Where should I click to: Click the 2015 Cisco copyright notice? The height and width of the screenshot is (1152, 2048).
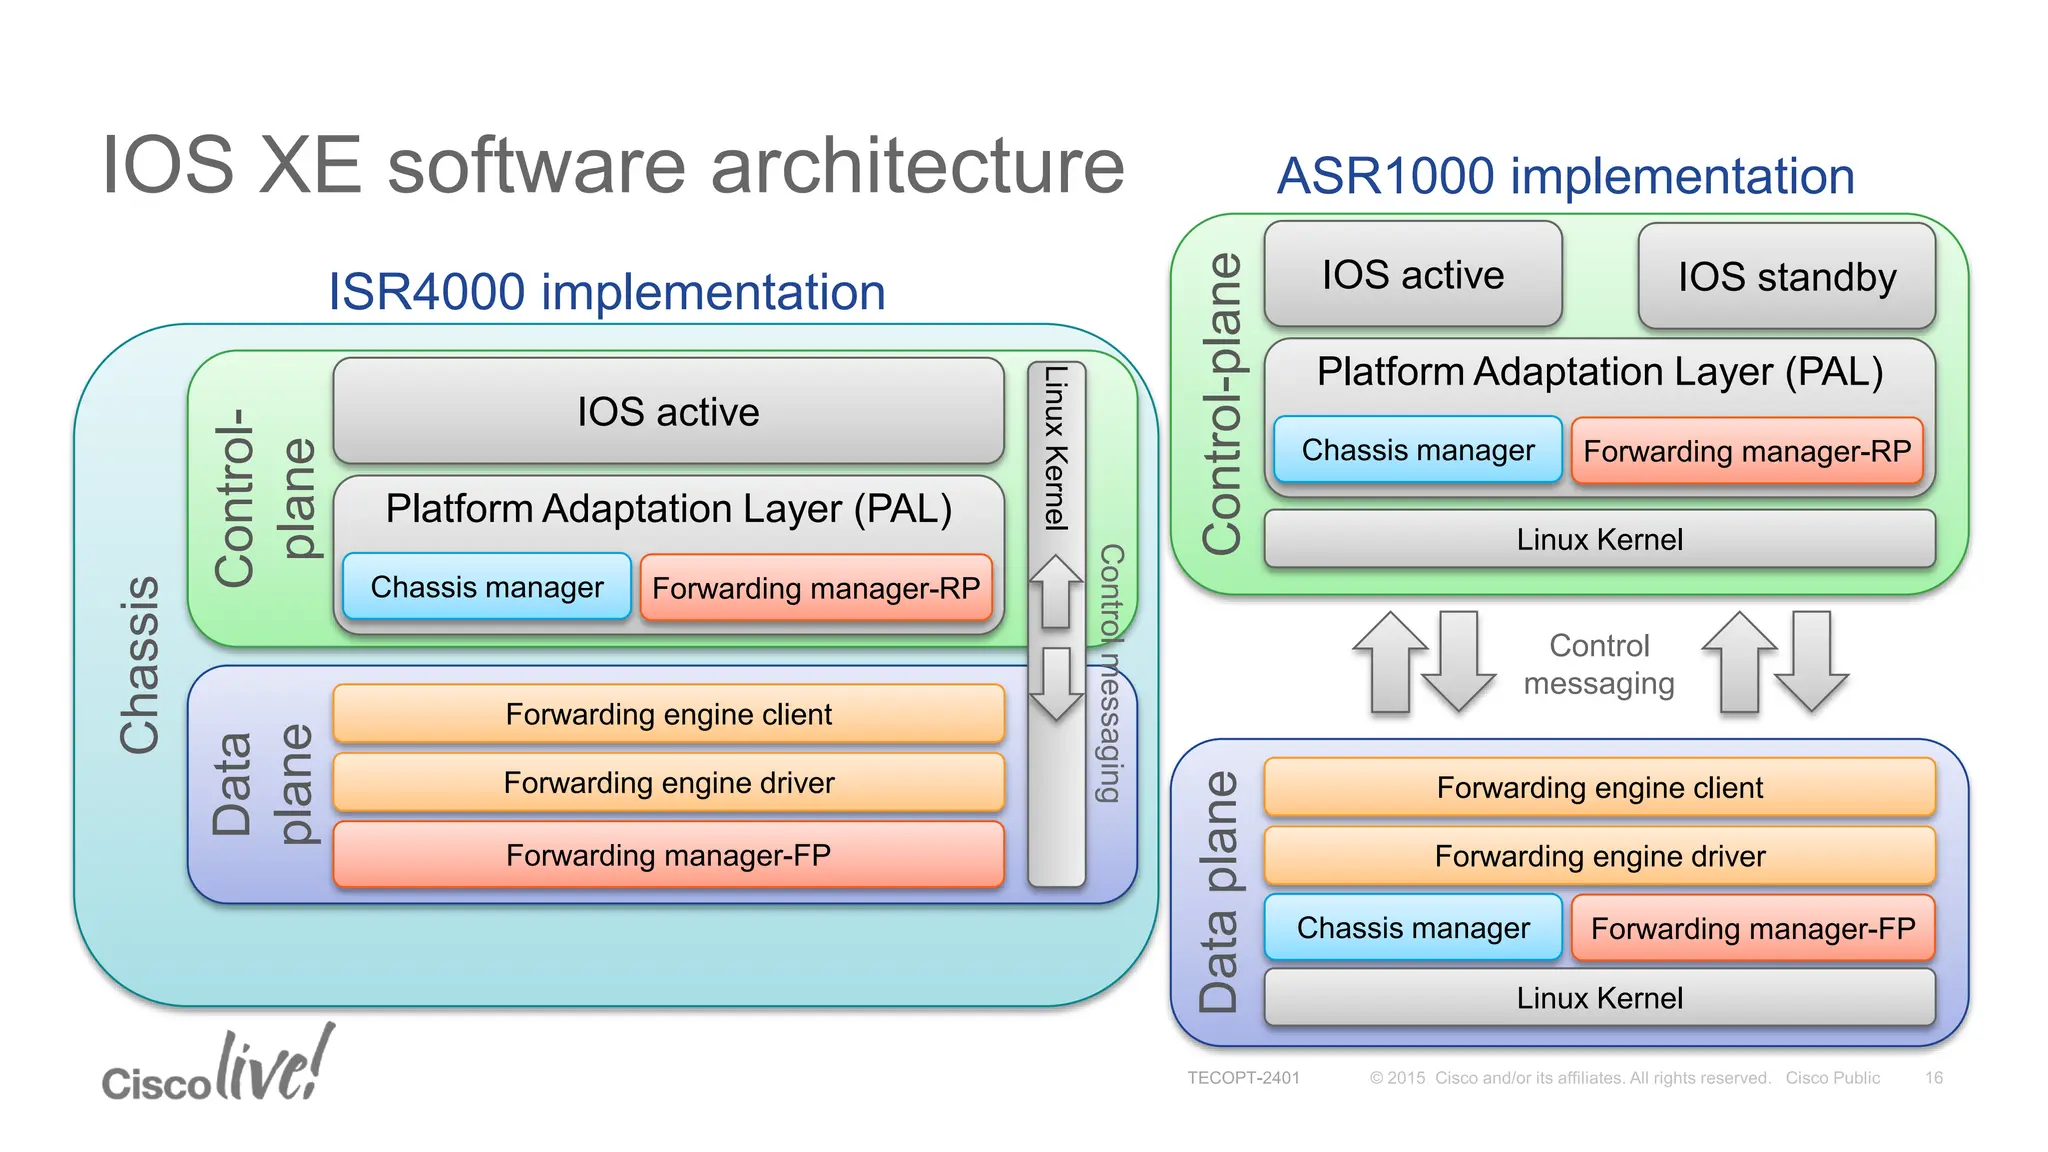click(1570, 1078)
